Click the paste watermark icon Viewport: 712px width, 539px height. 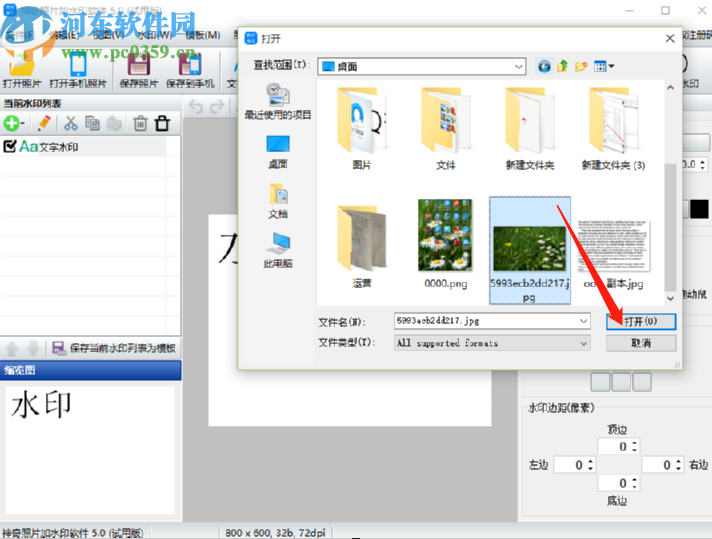114,123
